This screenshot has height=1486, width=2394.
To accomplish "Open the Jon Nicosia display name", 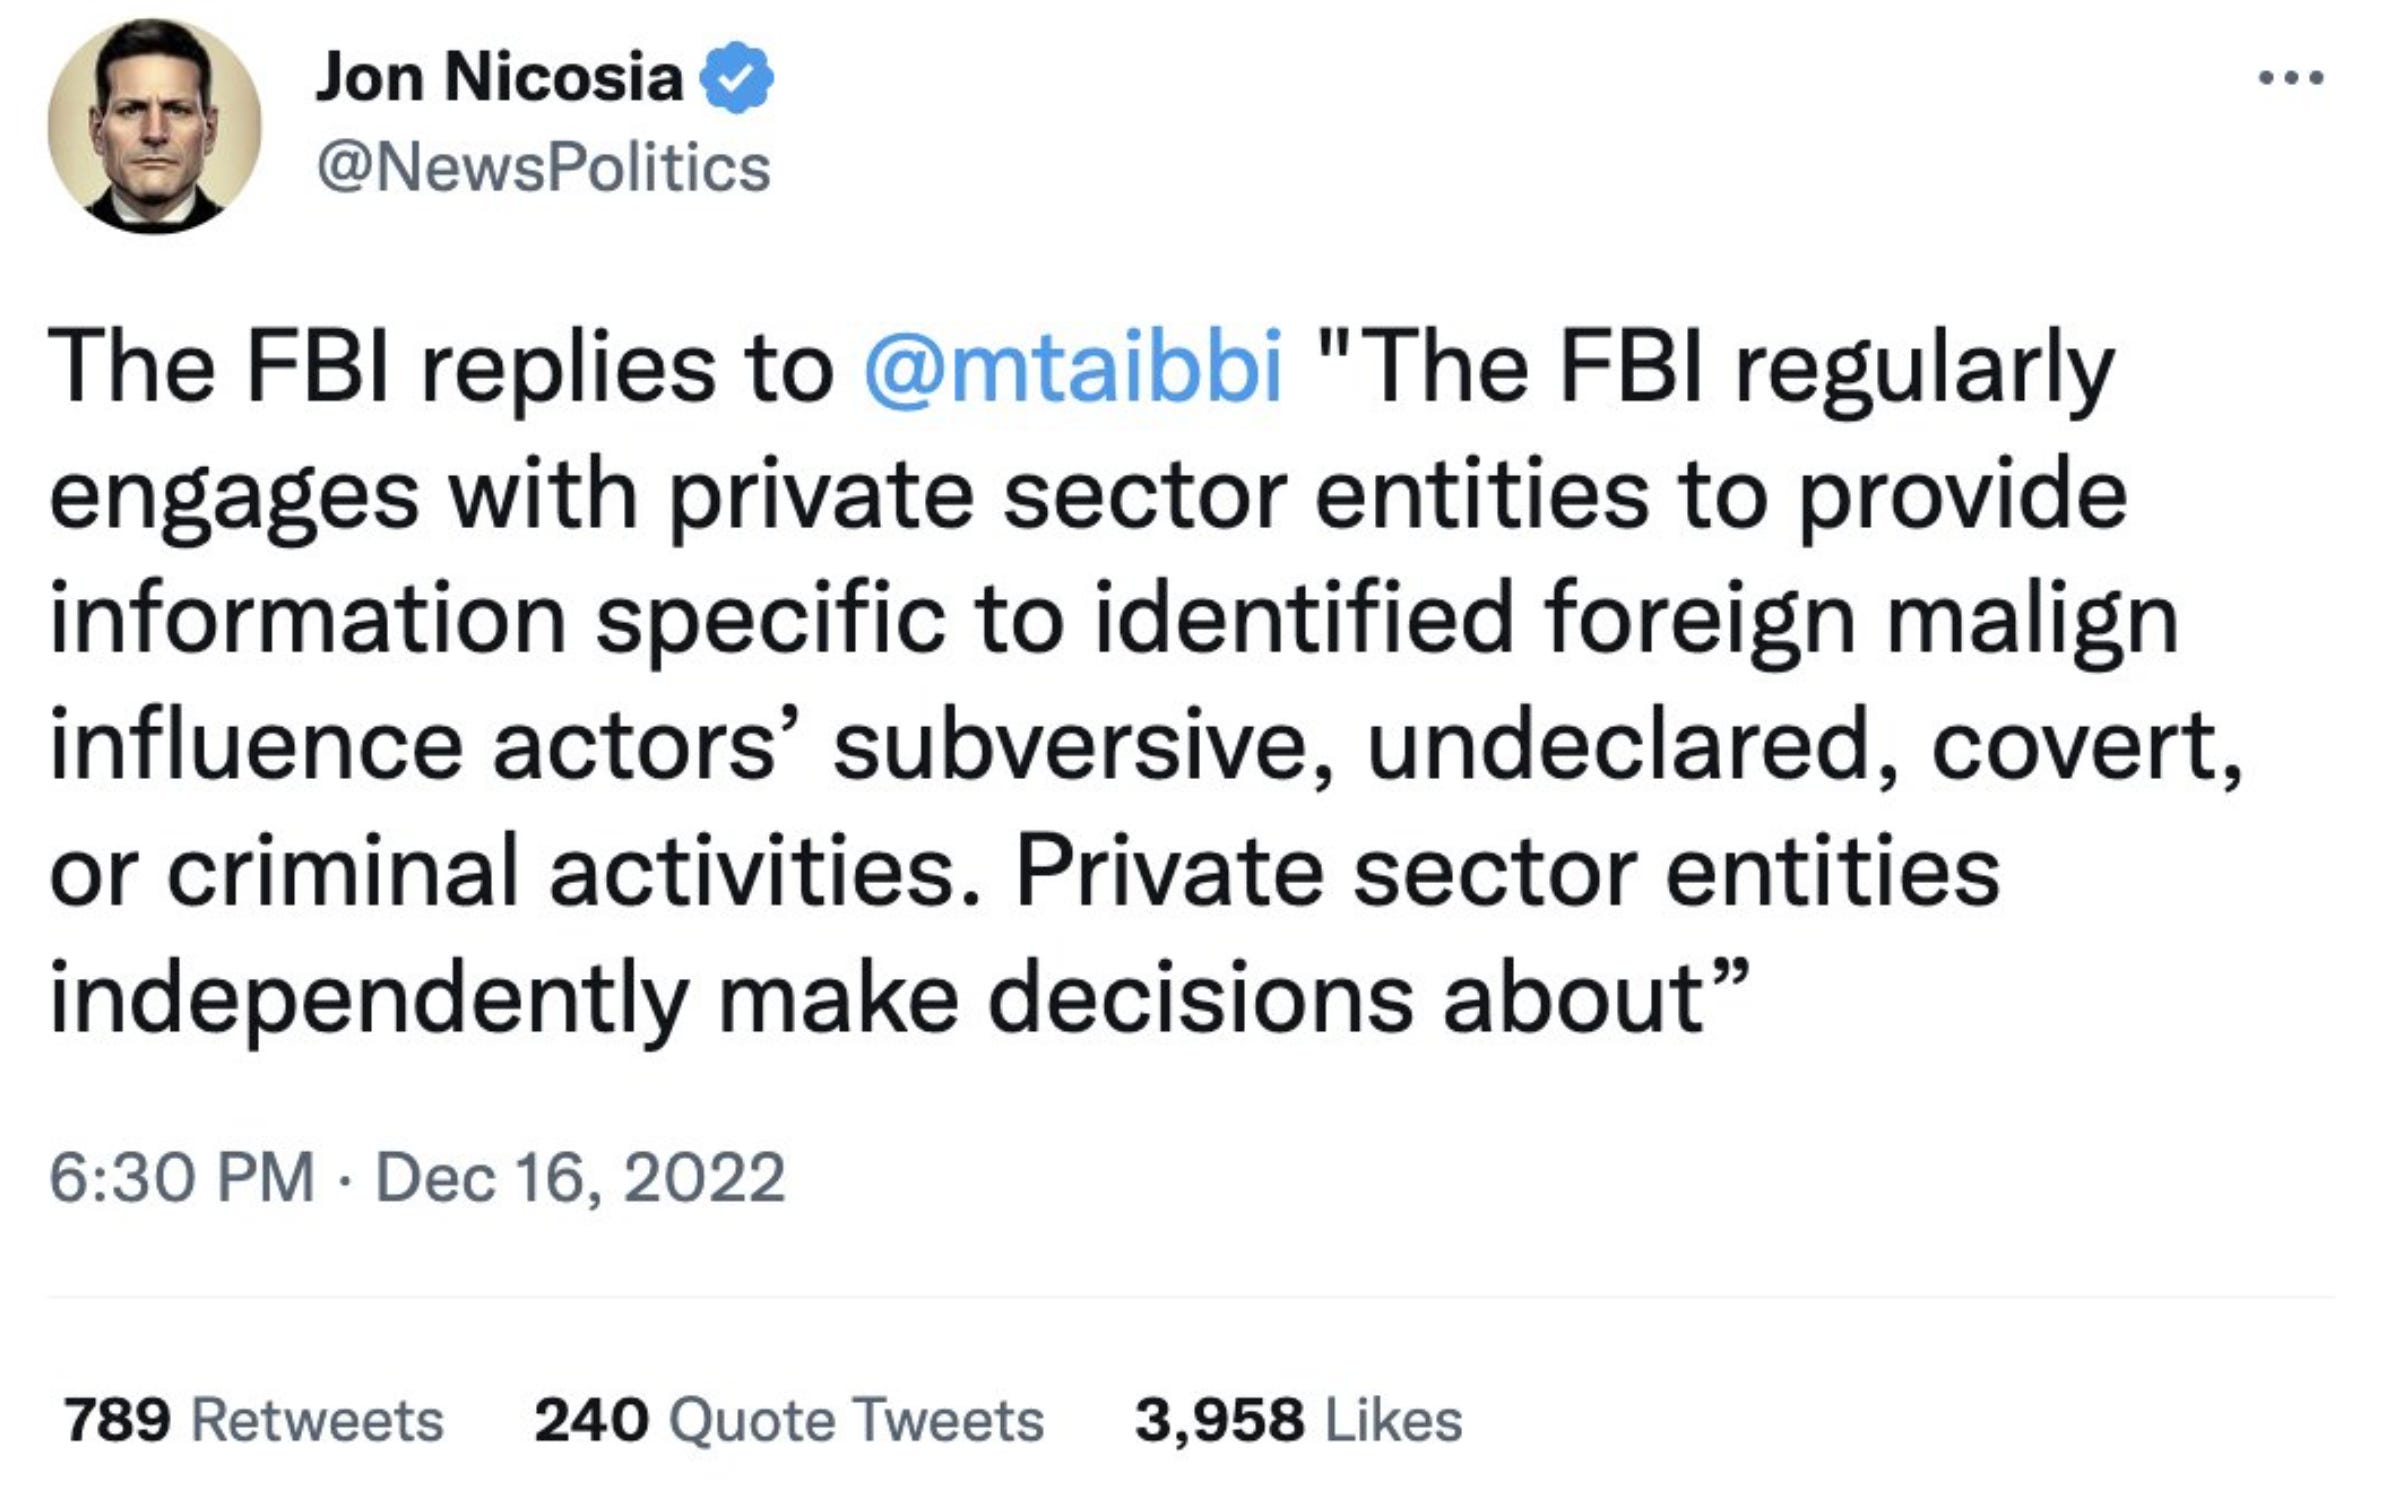I will (x=498, y=78).
